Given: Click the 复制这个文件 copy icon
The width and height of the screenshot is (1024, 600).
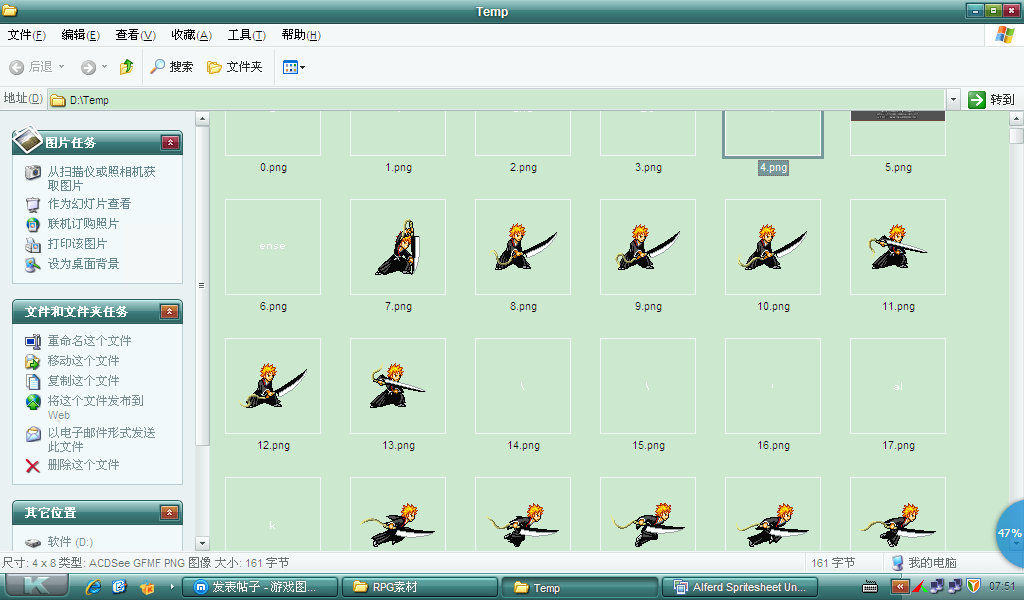Looking at the screenshot, I should coord(33,381).
